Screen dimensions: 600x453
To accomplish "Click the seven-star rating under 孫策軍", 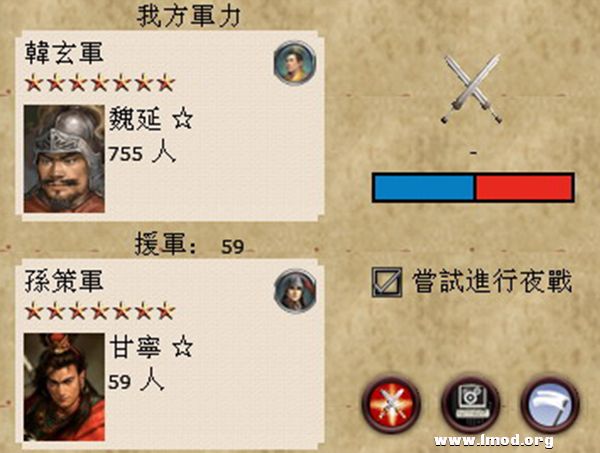I will [100, 311].
